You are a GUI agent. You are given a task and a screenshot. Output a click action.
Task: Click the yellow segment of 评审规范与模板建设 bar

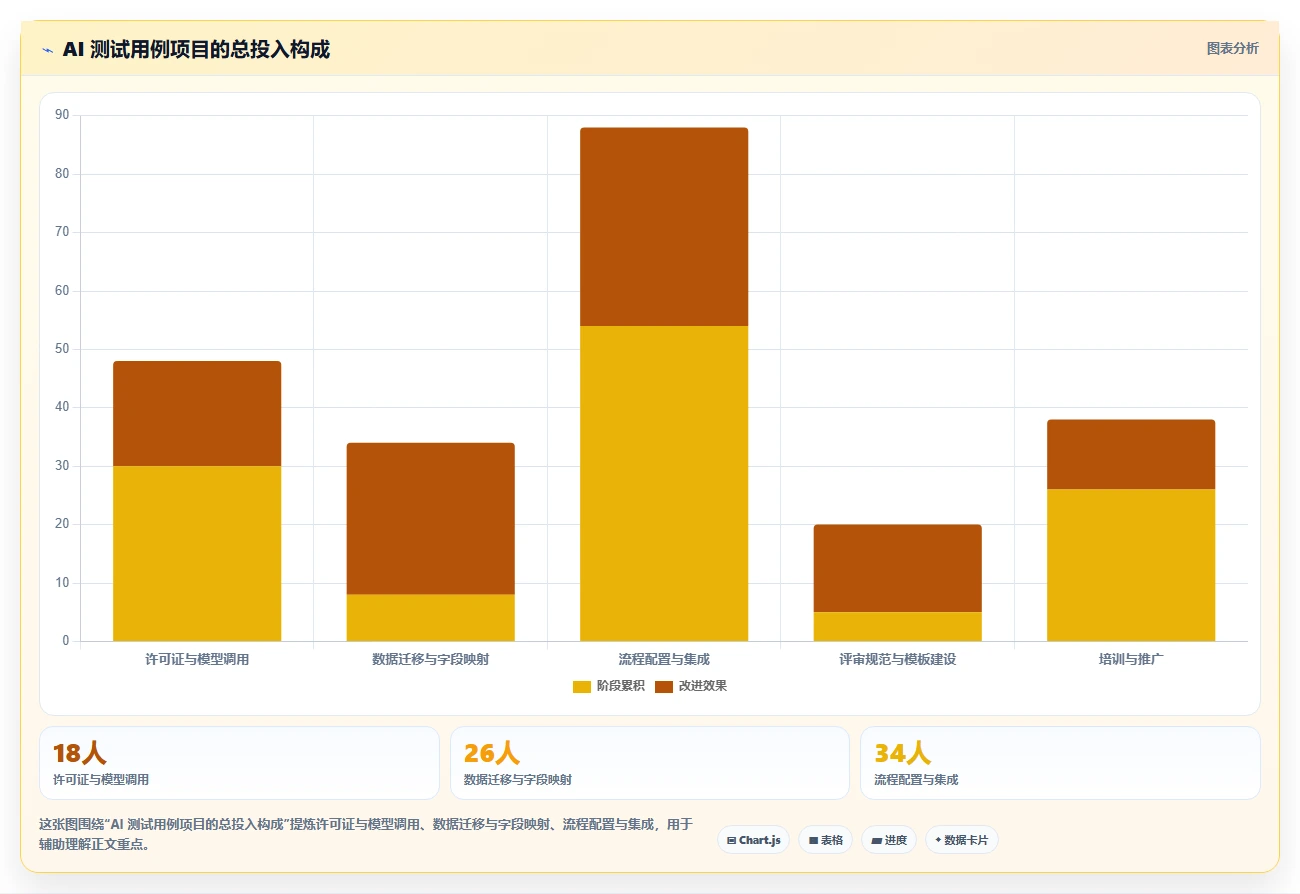pyautogui.click(x=897, y=627)
